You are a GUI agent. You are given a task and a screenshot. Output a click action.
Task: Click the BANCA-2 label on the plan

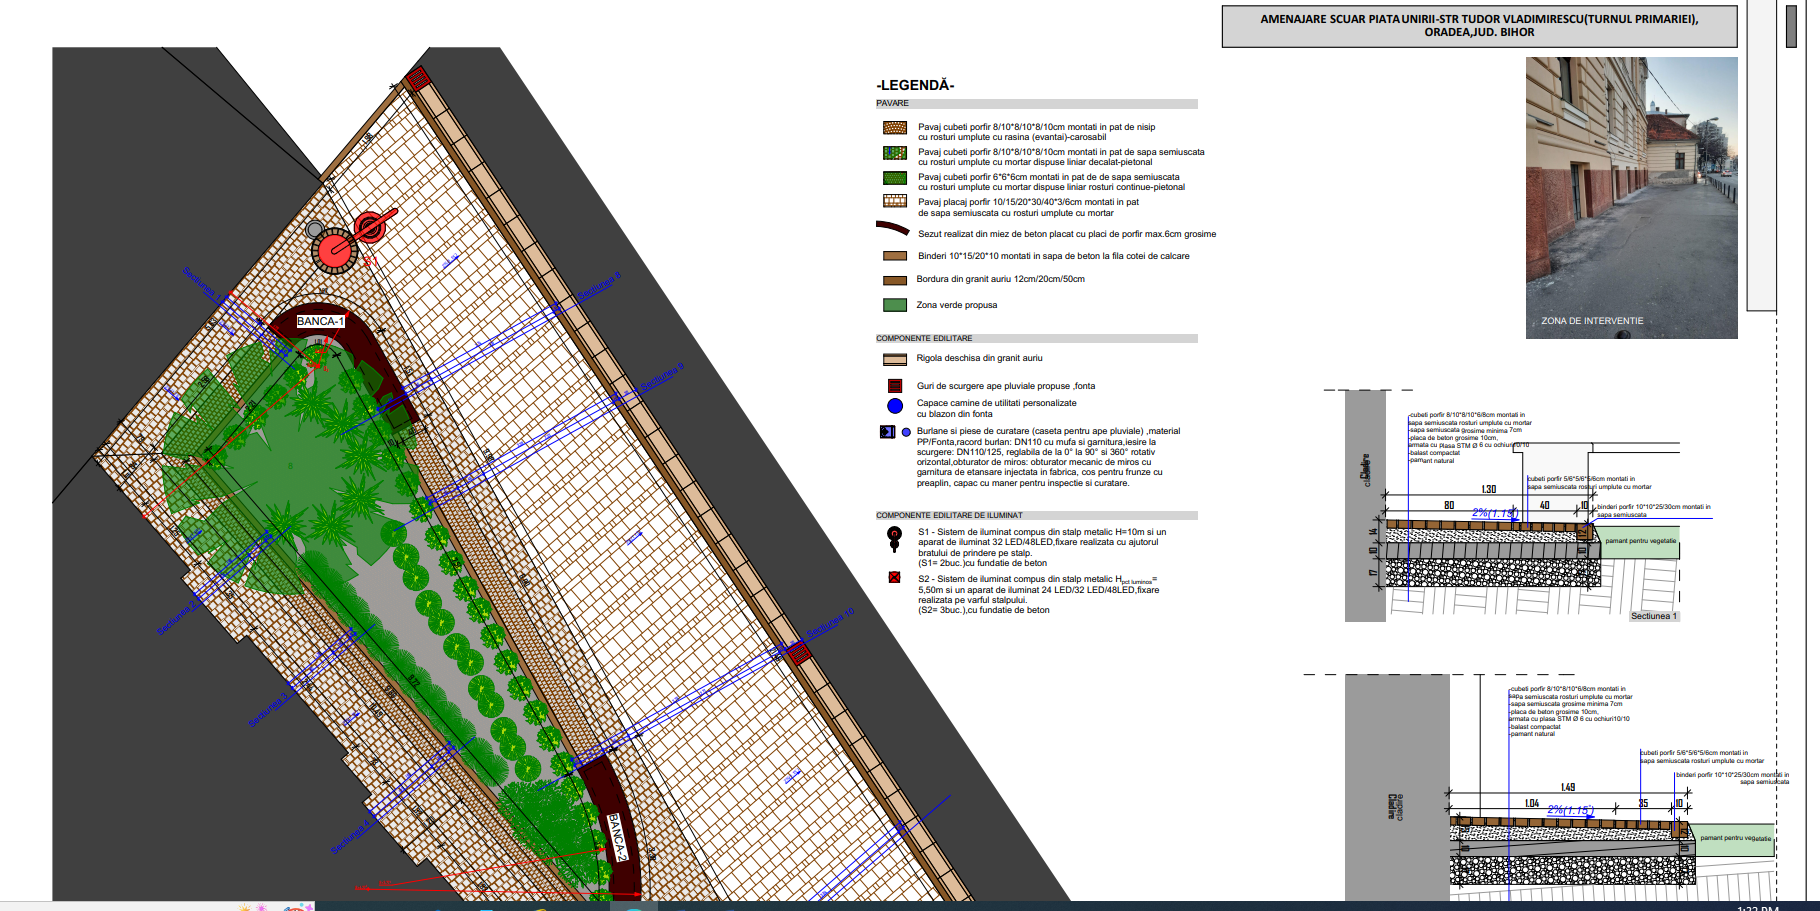[617, 838]
